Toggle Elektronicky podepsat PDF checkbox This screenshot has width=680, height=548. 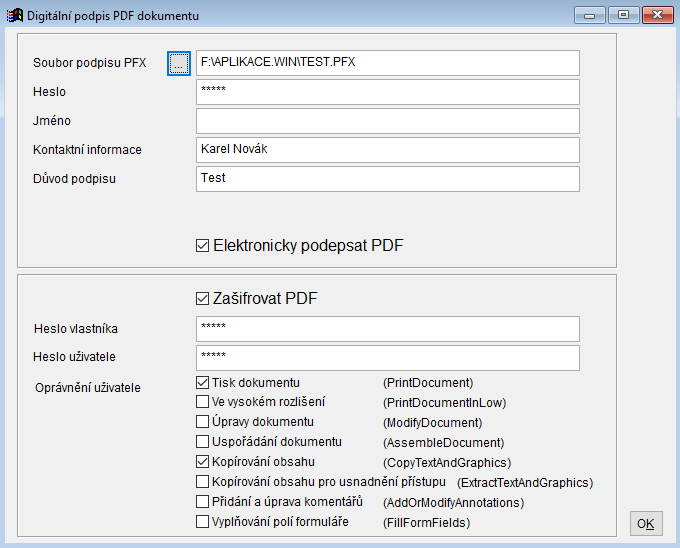[202, 246]
